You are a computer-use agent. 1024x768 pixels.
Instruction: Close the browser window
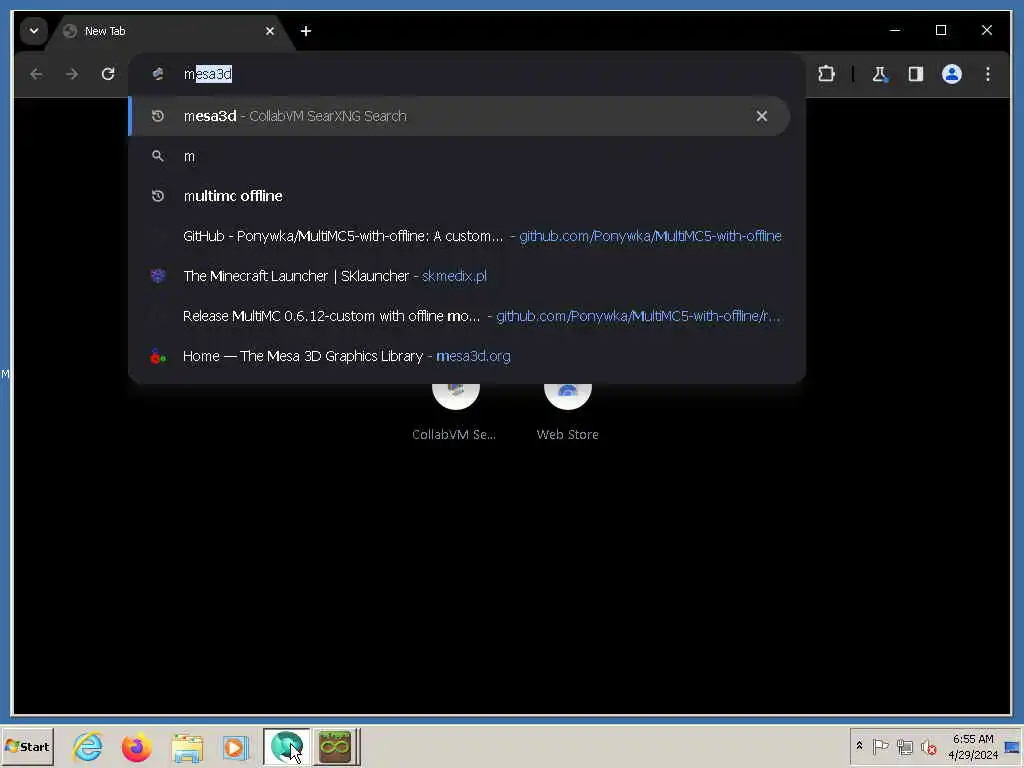pyautogui.click(x=987, y=30)
